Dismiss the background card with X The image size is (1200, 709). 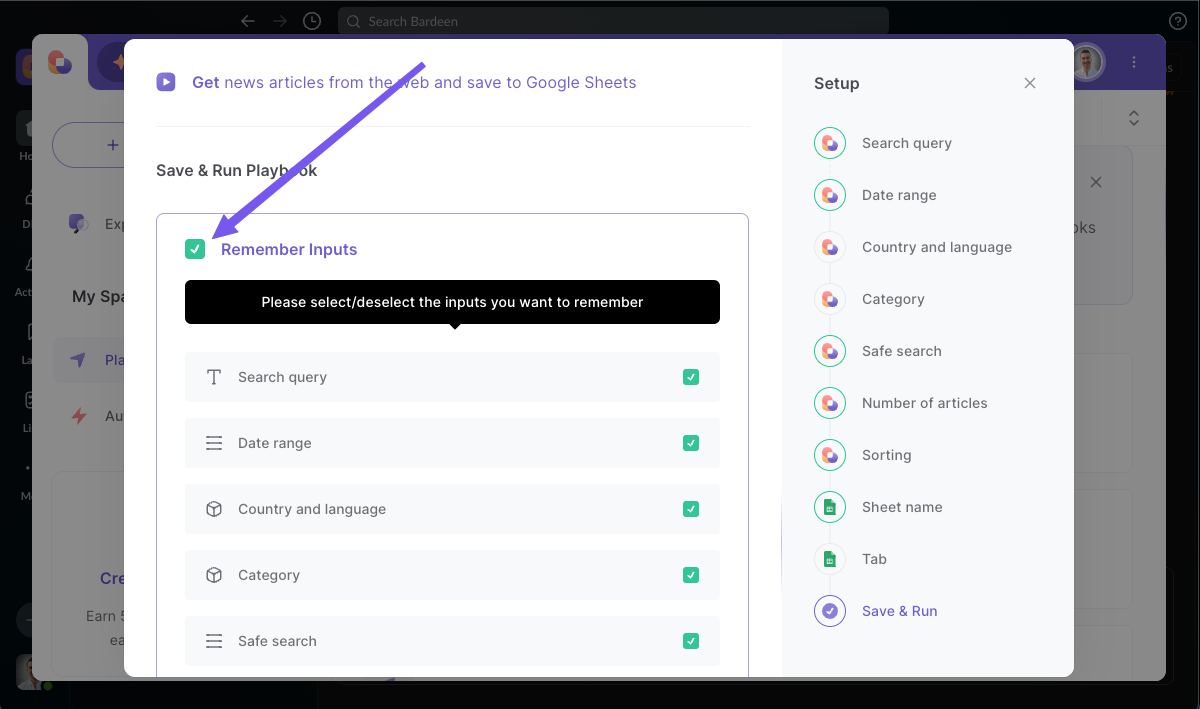(x=1096, y=182)
